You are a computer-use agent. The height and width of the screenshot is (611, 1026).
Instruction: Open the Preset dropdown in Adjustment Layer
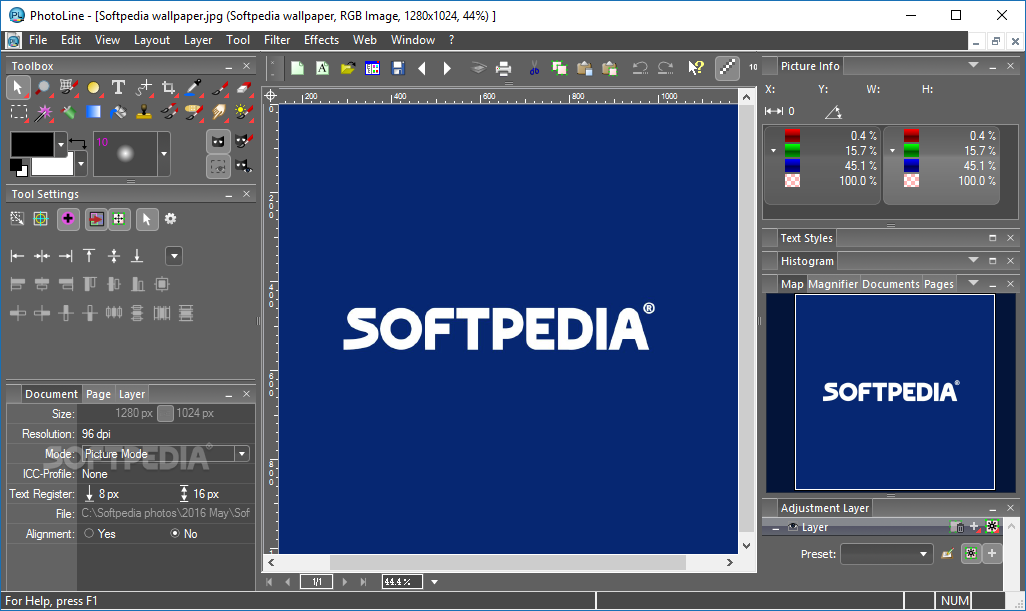pos(886,554)
